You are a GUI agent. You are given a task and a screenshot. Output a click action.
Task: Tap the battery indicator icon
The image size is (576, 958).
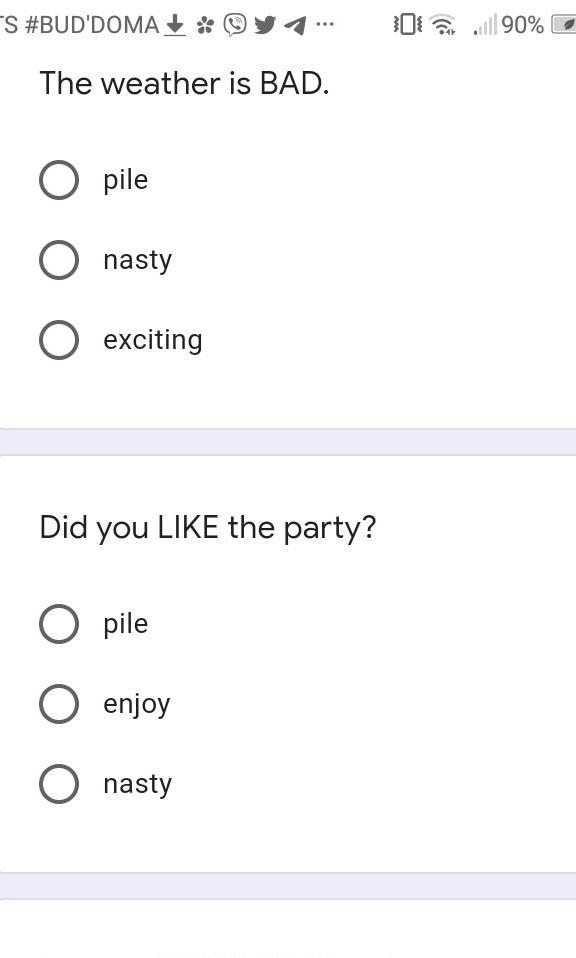coord(563,24)
